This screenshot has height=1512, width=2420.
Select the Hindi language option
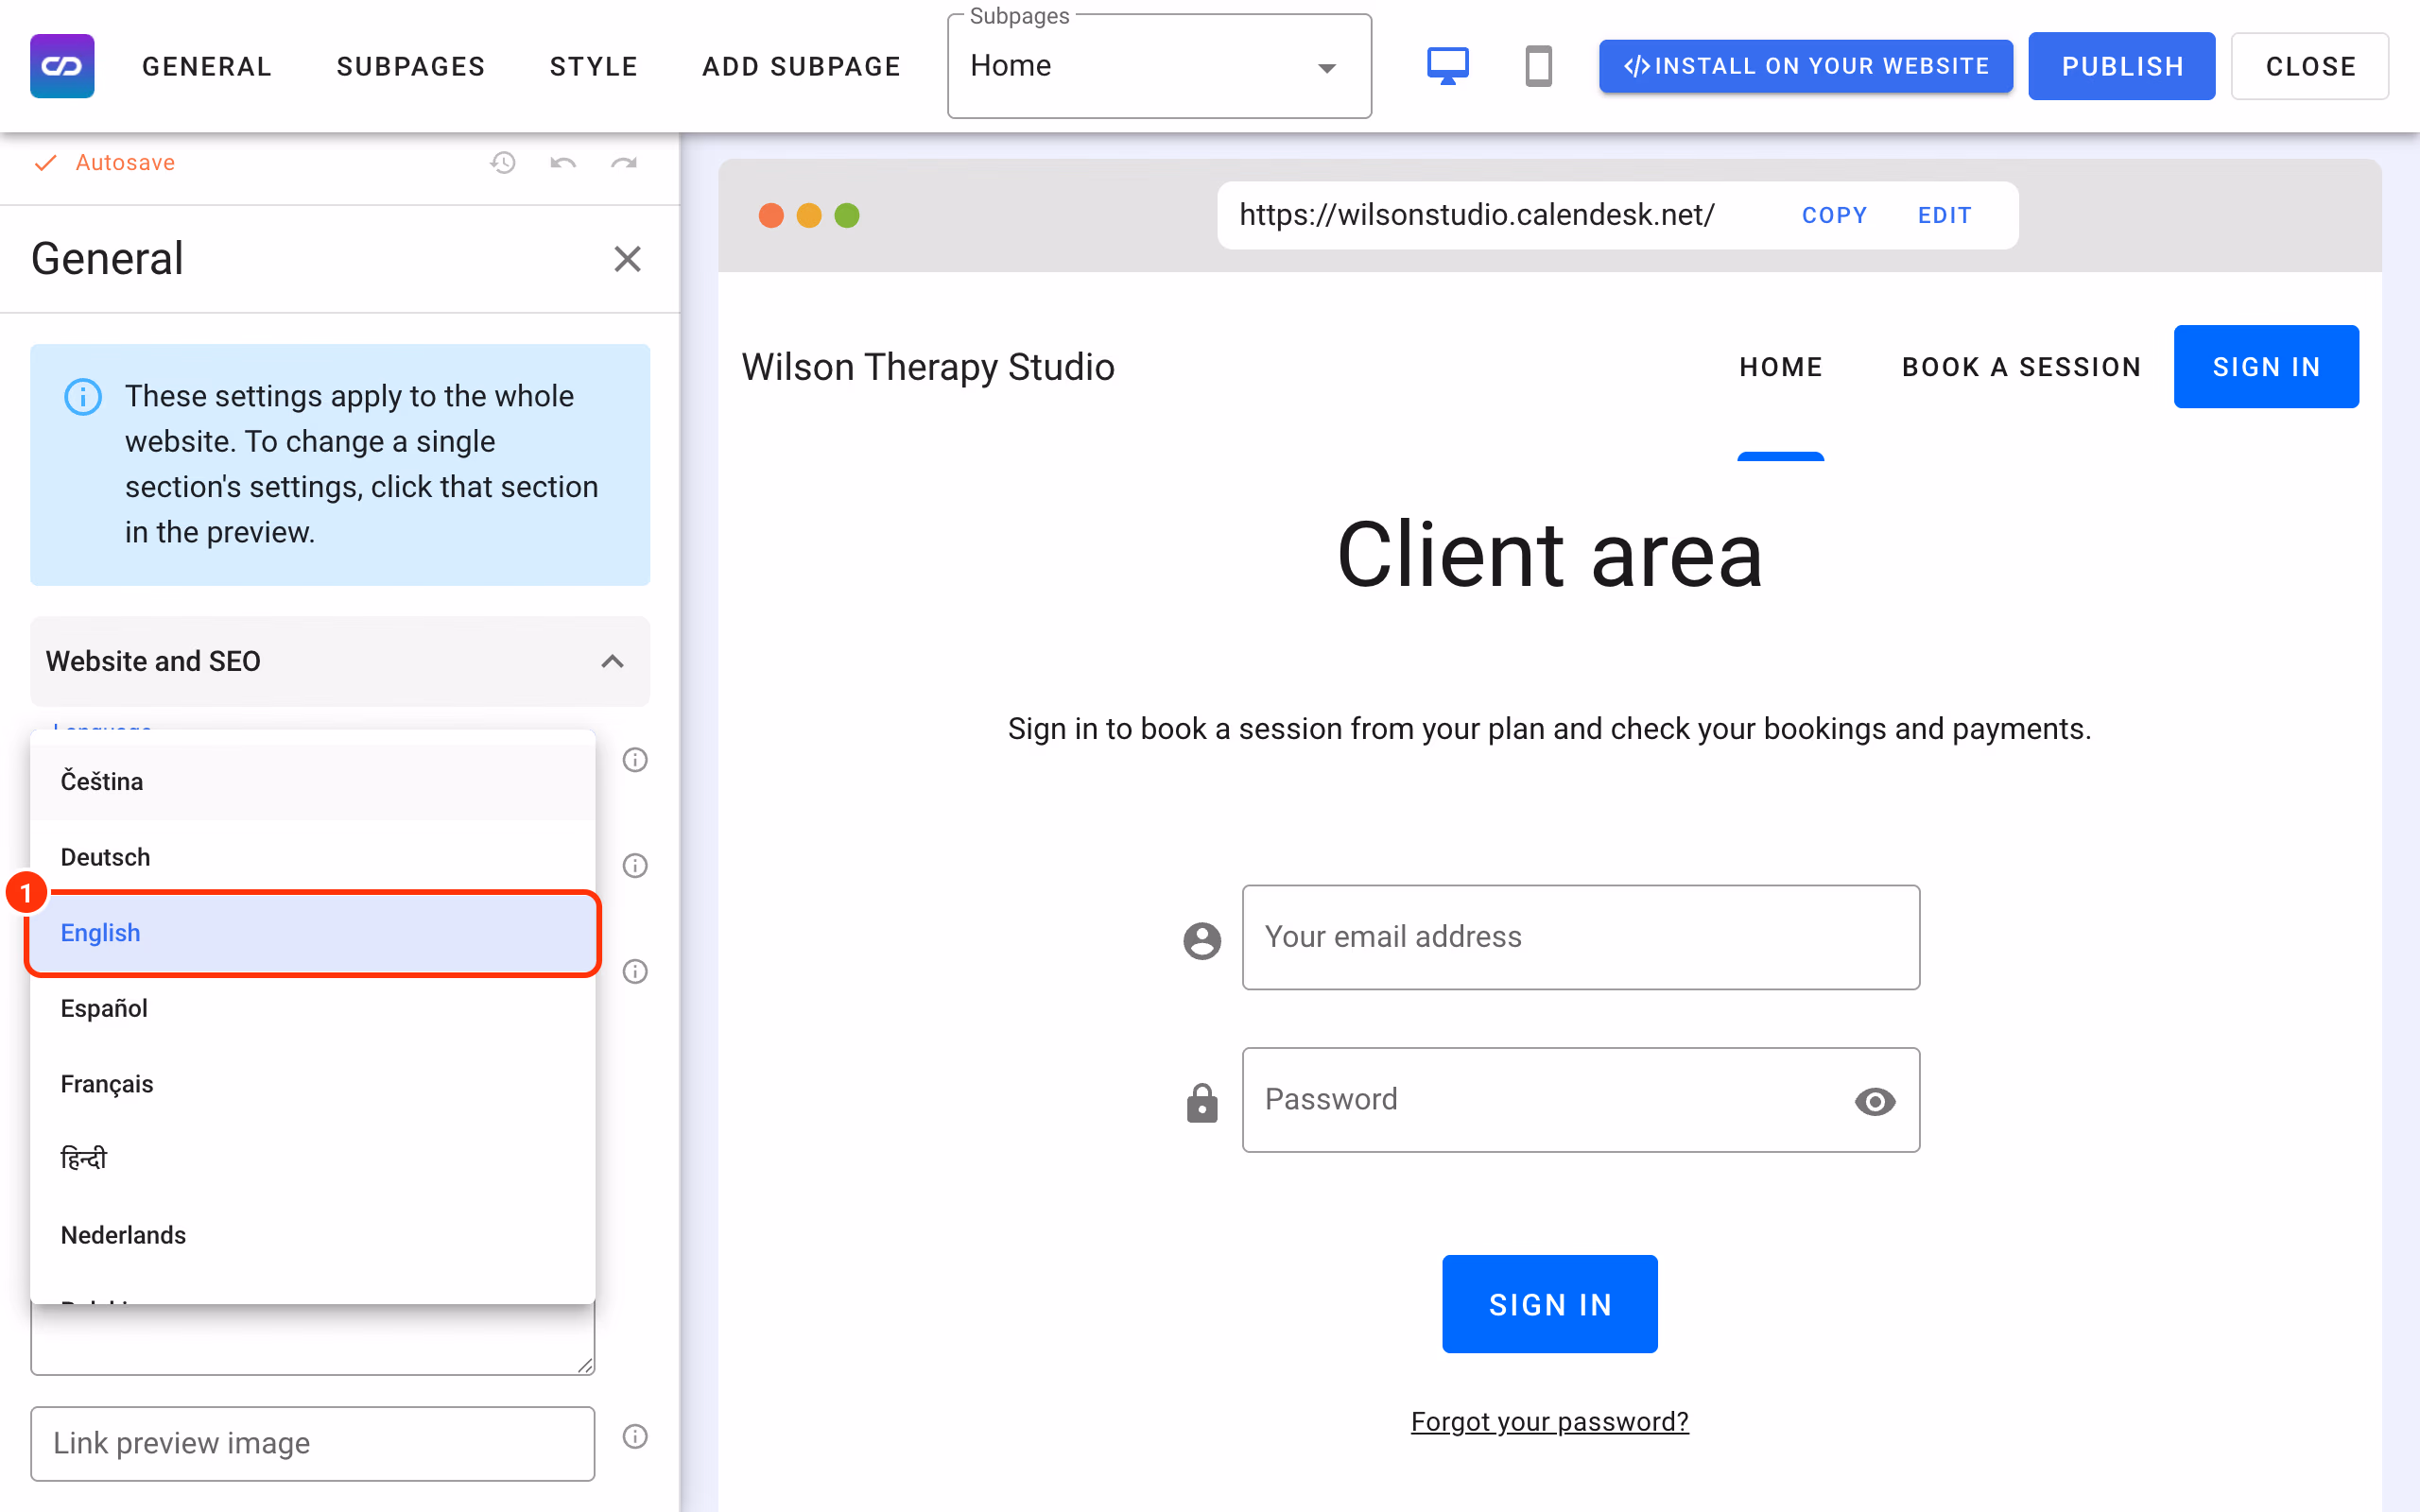313,1160
